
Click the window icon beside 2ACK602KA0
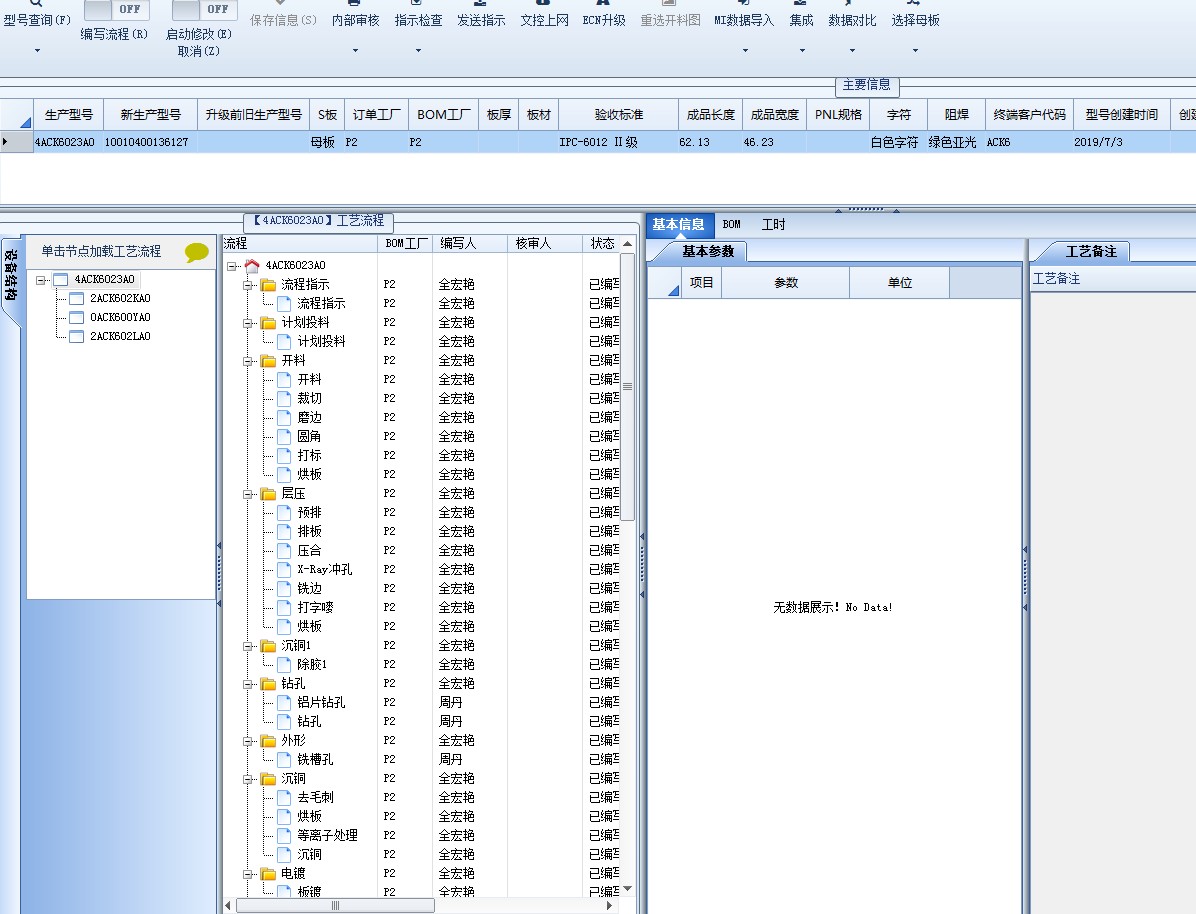(76, 298)
